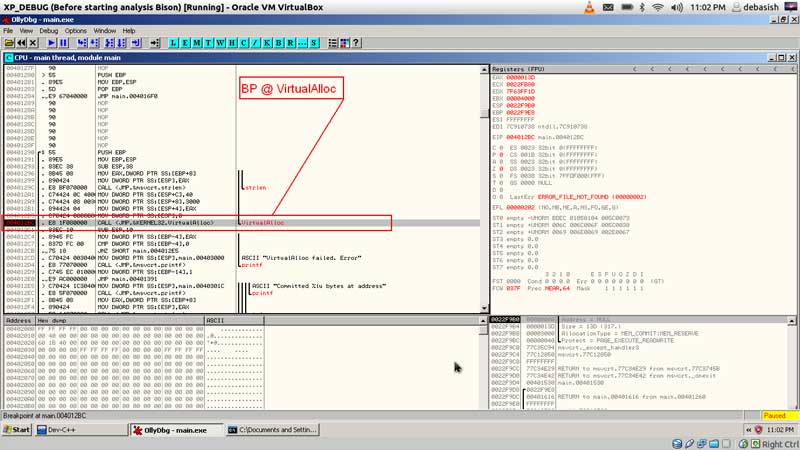Click the Address column header in dump

click(19, 320)
